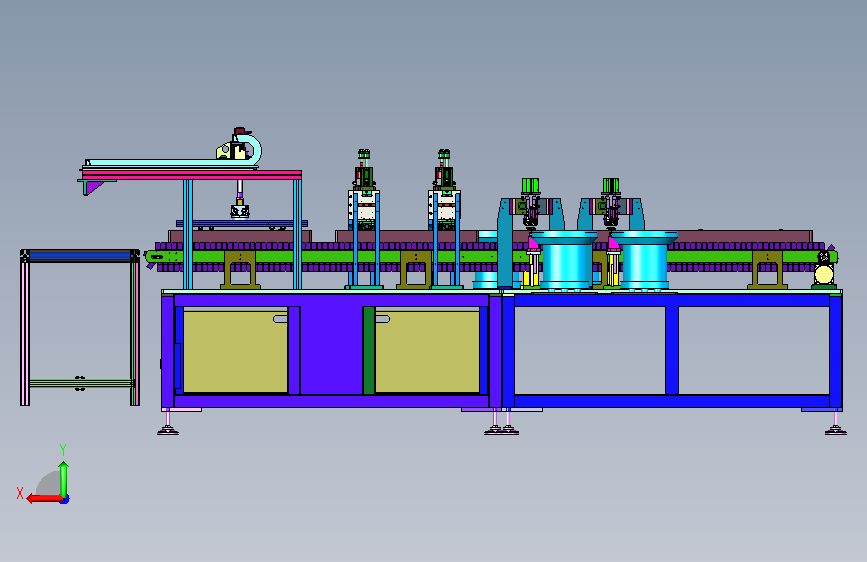
Task: Select the leftmost leveling foot of purple frame
Action: 168,423
